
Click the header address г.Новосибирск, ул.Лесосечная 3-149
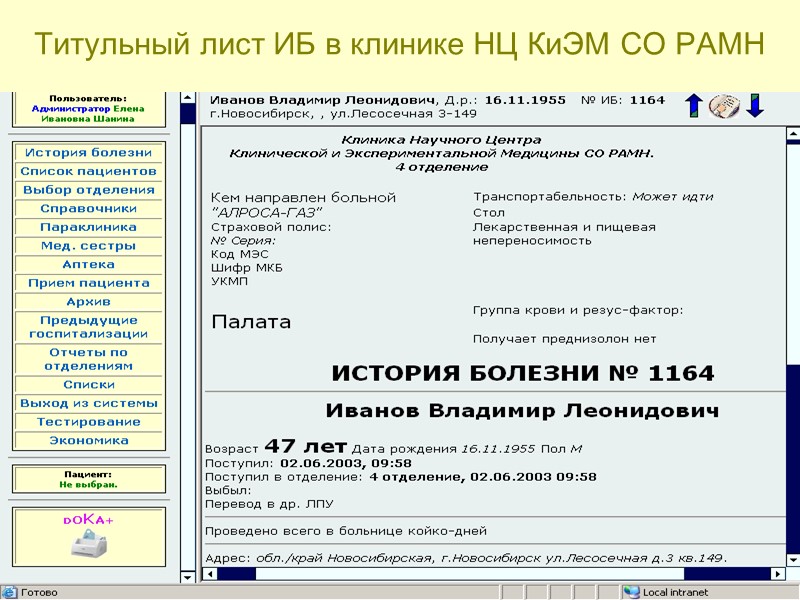tap(343, 113)
